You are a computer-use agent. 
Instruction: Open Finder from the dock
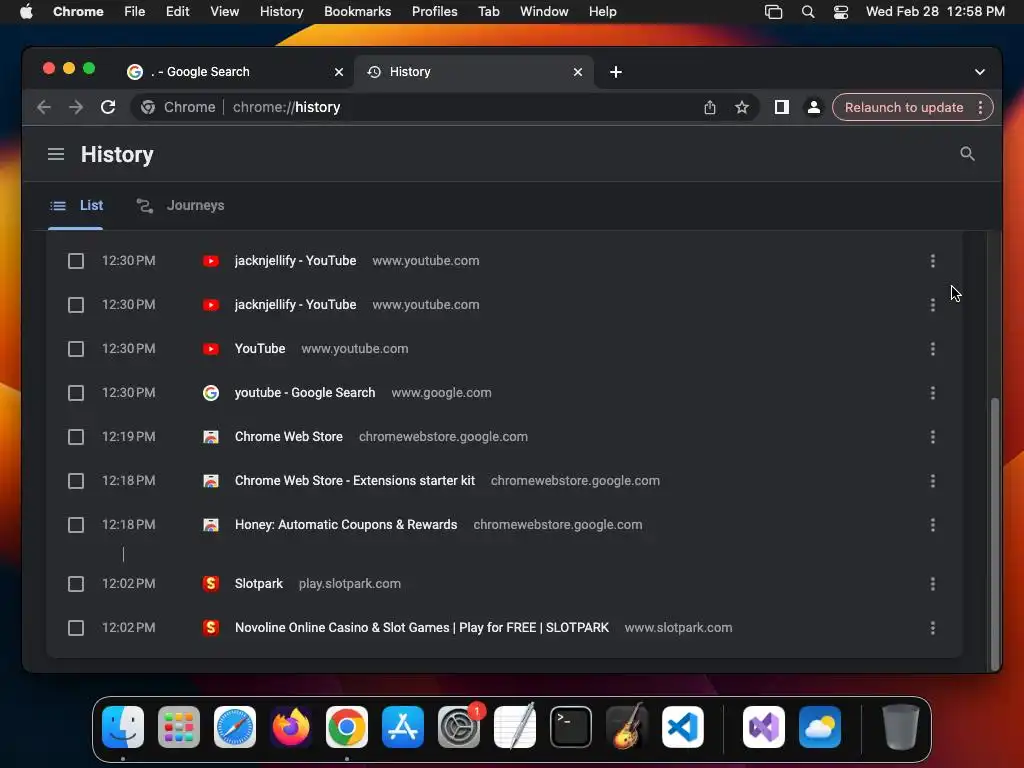(123, 727)
